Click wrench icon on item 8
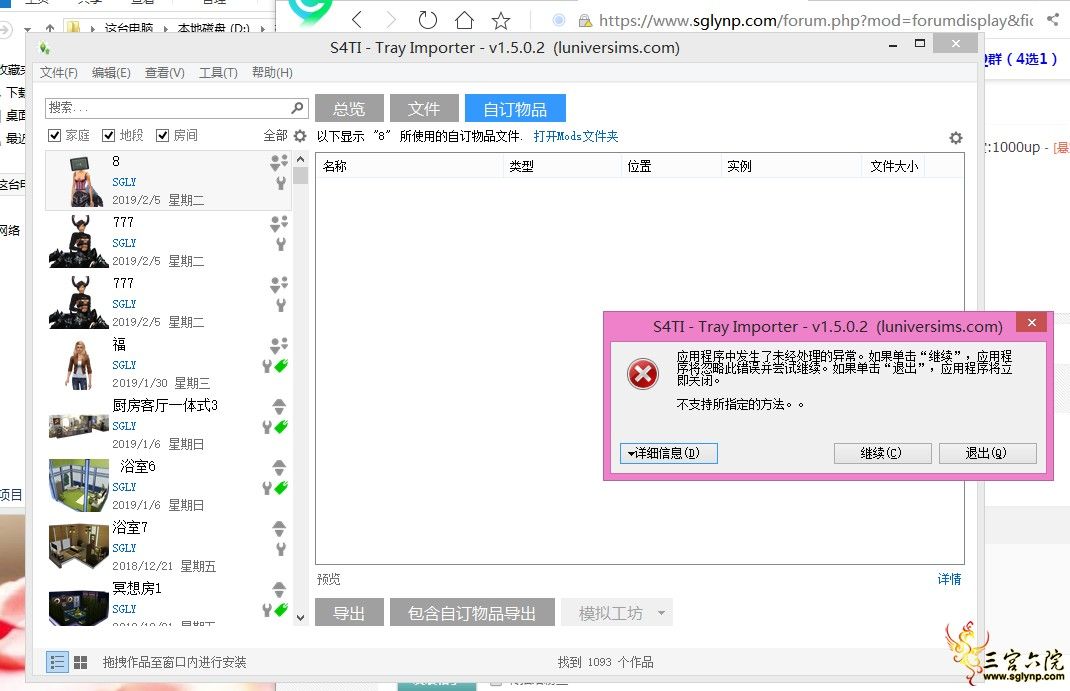1070x691 pixels. 280,183
